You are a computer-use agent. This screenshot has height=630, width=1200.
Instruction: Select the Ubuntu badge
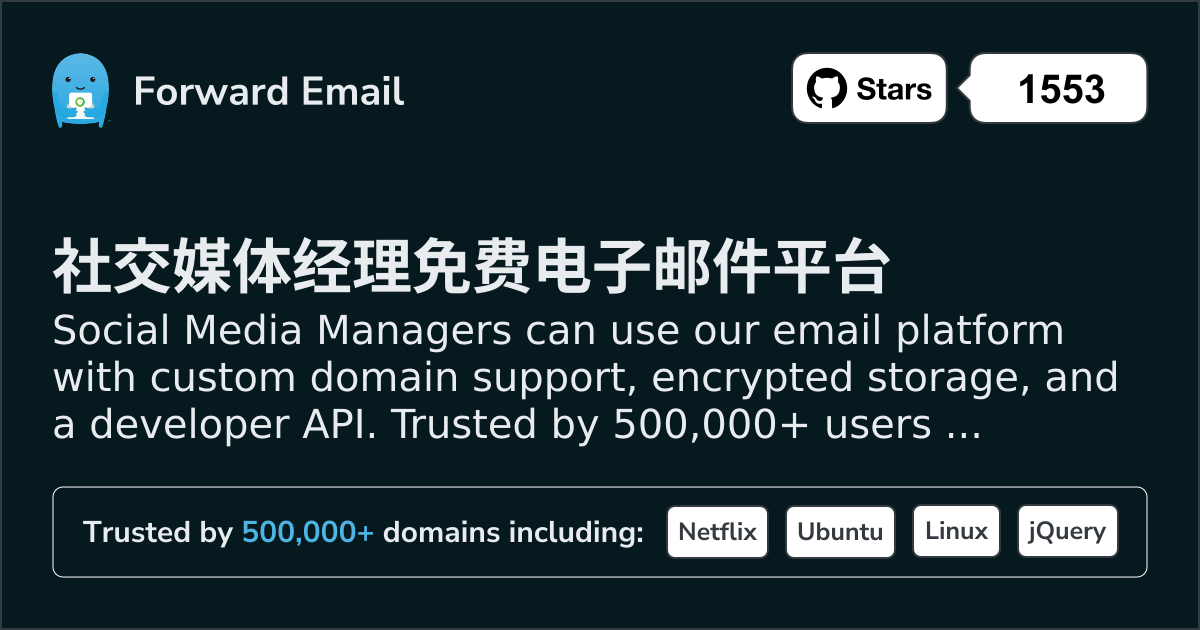(x=840, y=532)
